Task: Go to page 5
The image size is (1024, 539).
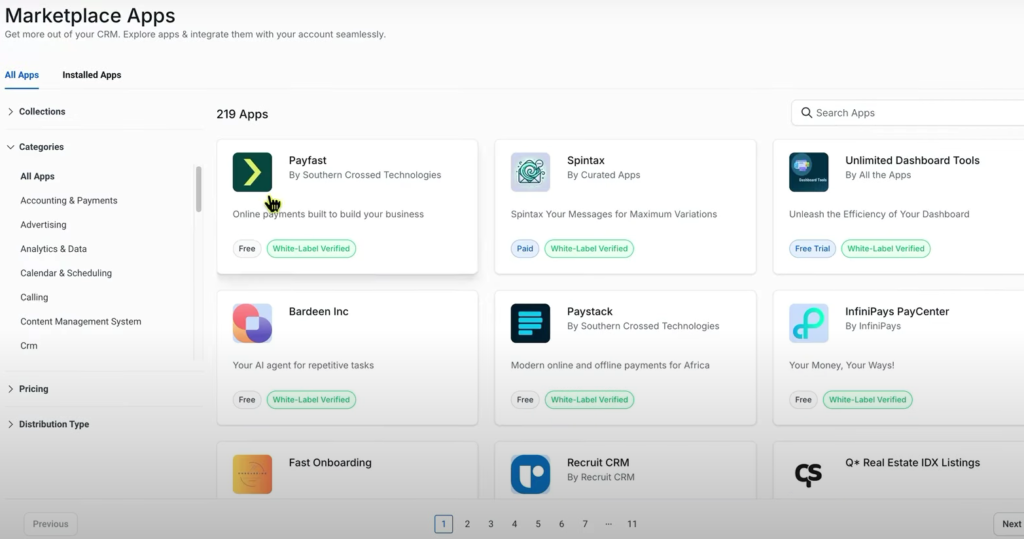Action: (x=537, y=524)
